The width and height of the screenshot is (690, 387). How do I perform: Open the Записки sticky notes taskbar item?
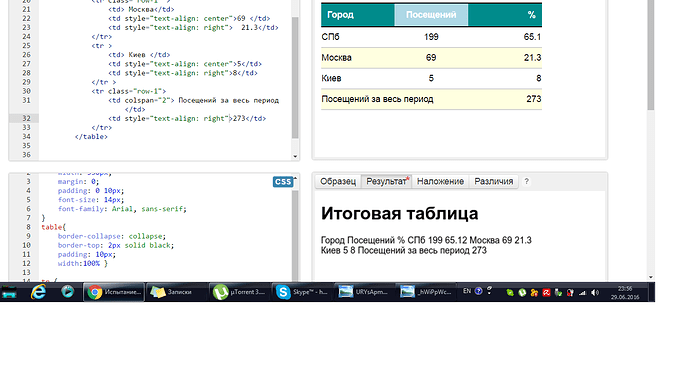tap(176, 292)
